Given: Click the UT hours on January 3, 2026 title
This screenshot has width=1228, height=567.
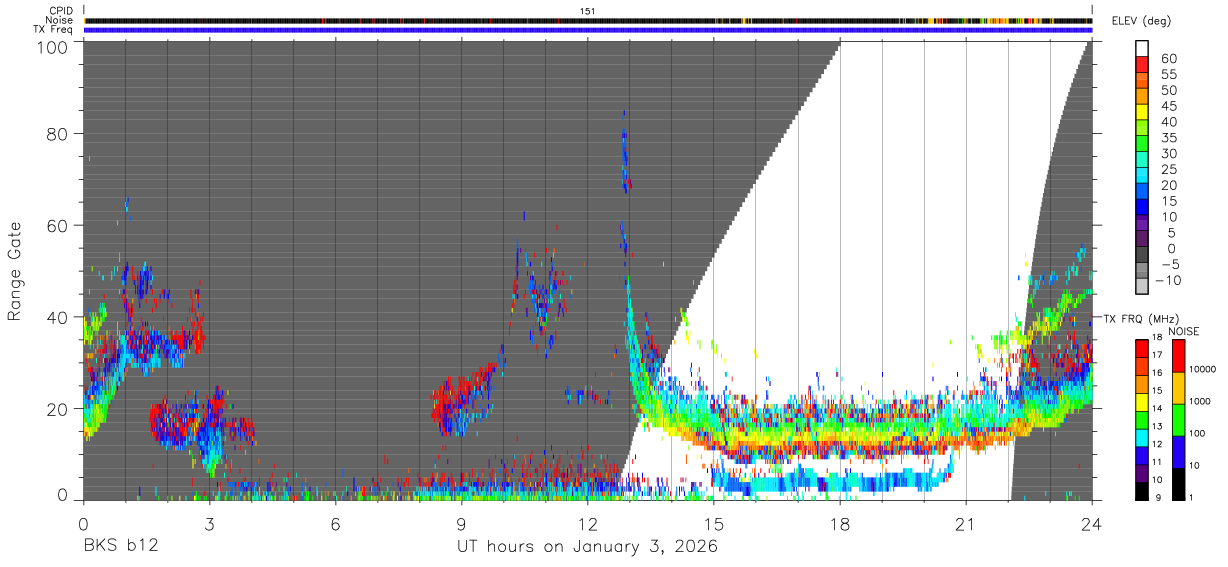Looking at the screenshot, I should [587, 547].
